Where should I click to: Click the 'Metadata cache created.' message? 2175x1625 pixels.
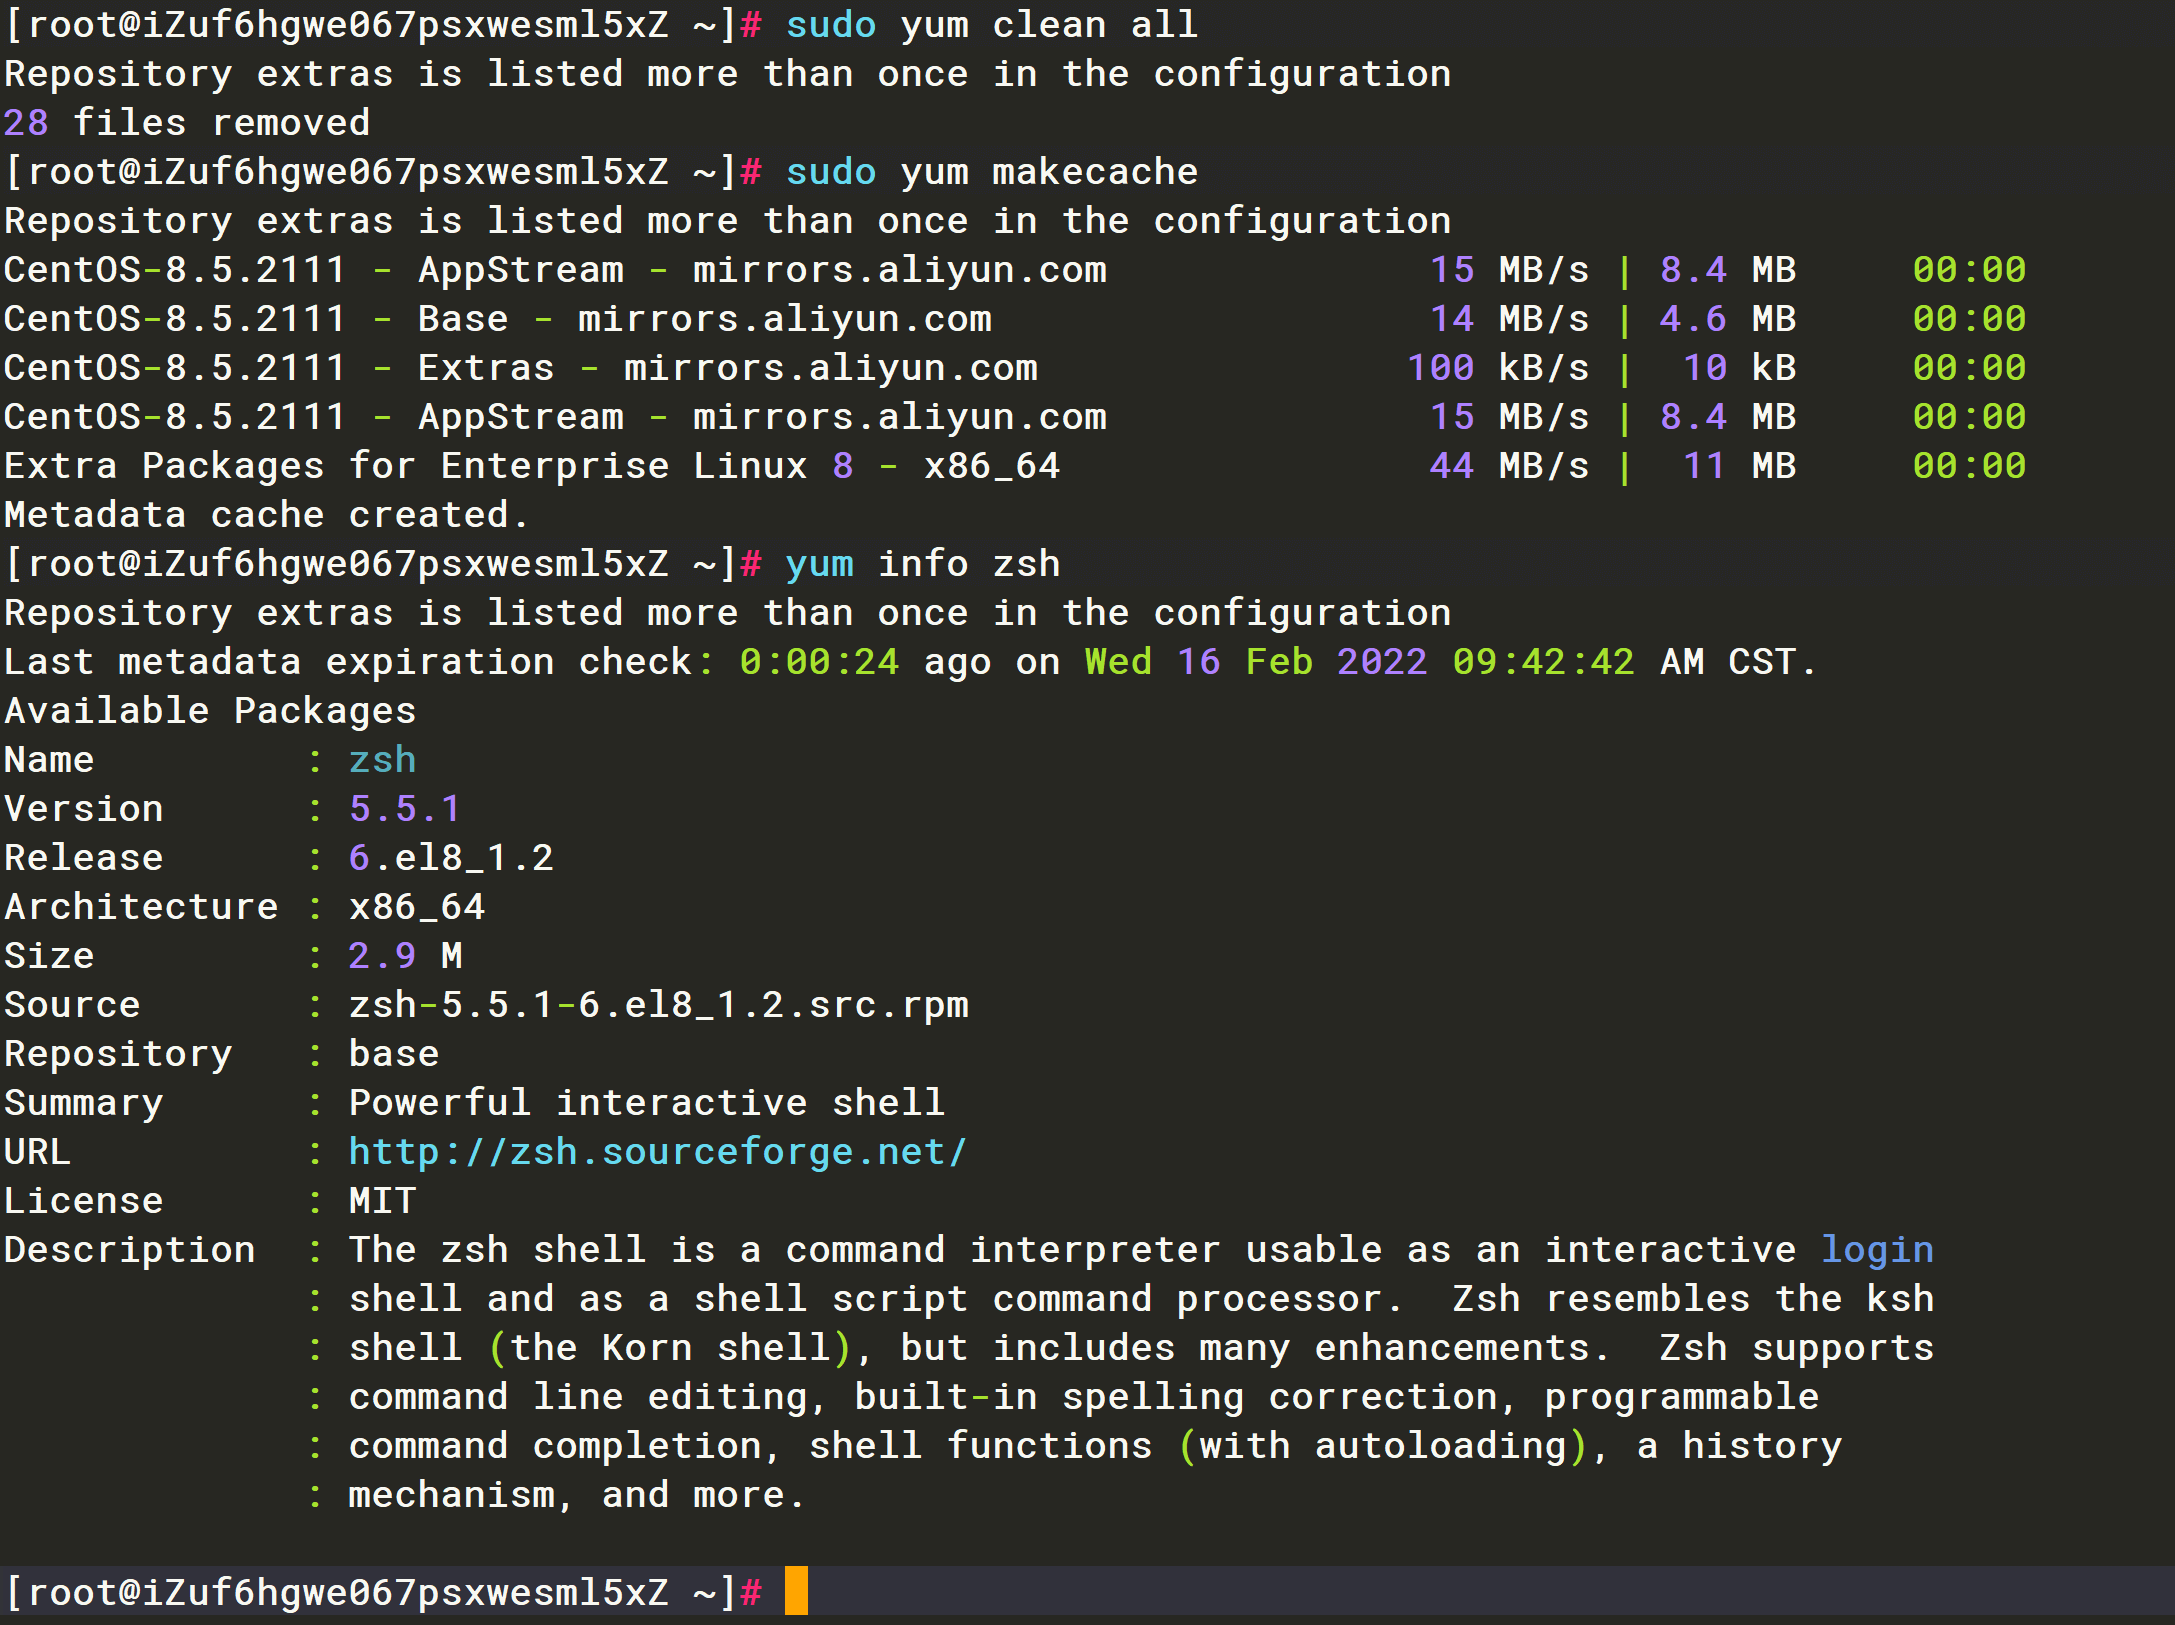(x=265, y=515)
